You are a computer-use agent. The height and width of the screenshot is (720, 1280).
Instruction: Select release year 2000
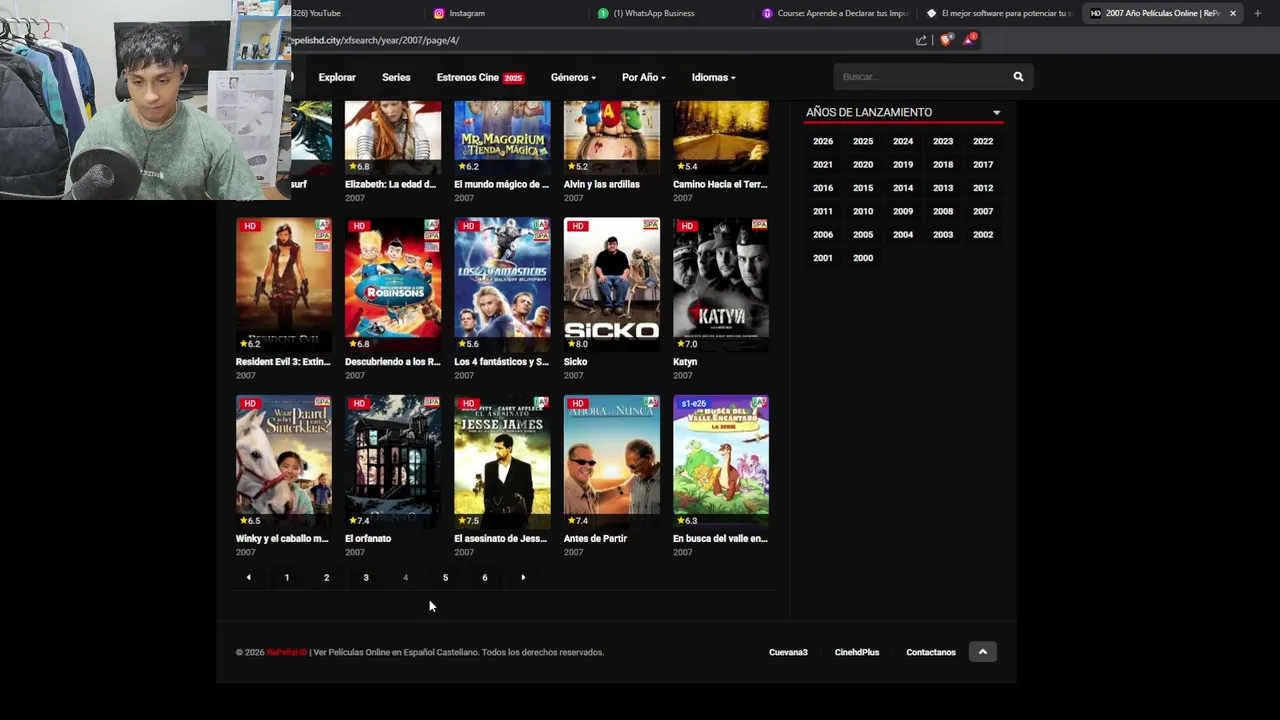click(863, 258)
